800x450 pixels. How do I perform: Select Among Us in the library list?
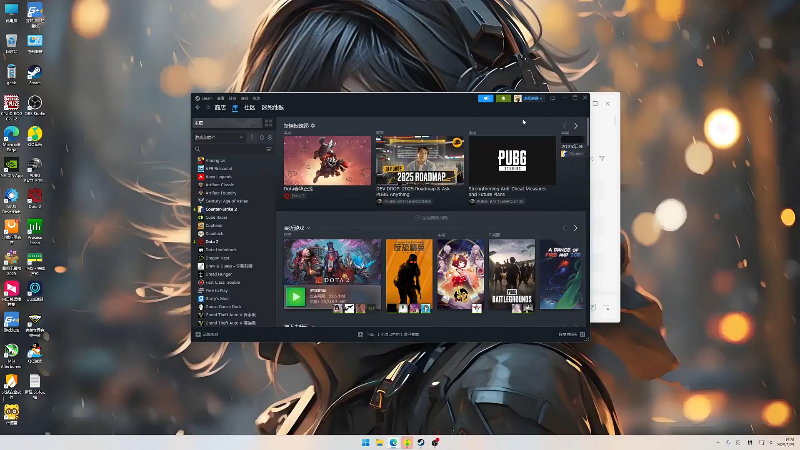[x=215, y=160]
